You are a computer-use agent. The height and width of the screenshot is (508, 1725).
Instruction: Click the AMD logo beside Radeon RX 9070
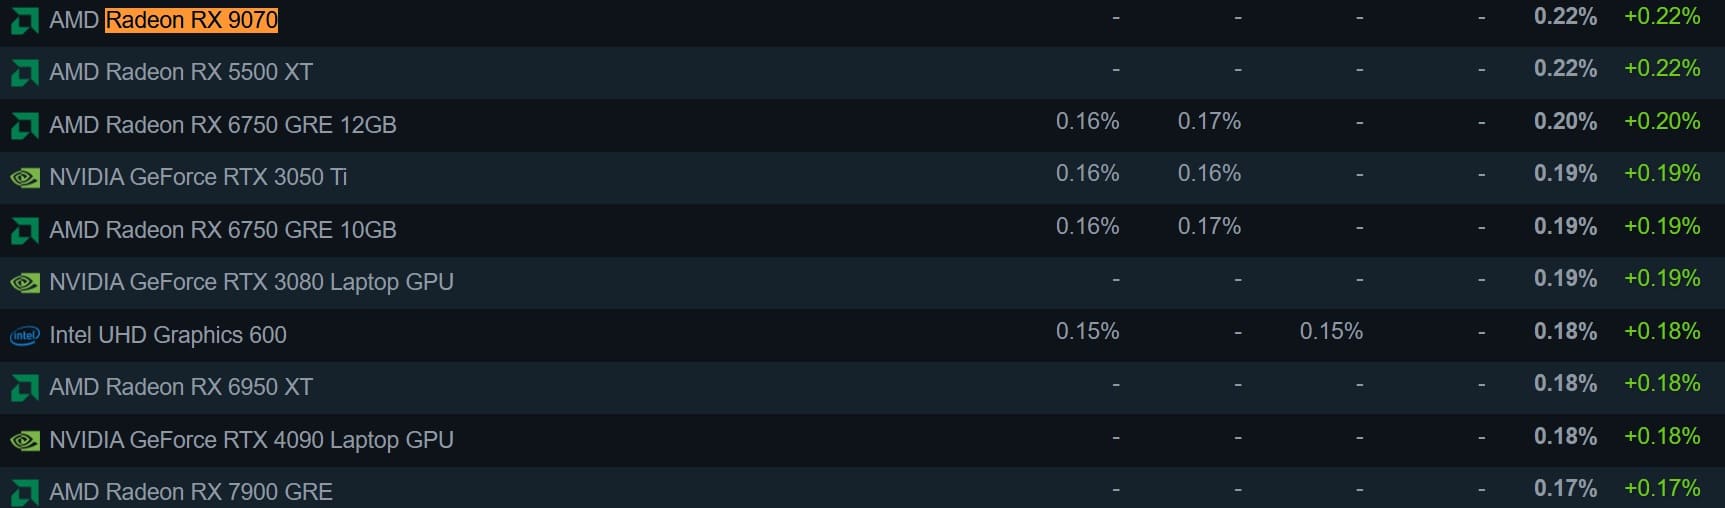[24, 21]
